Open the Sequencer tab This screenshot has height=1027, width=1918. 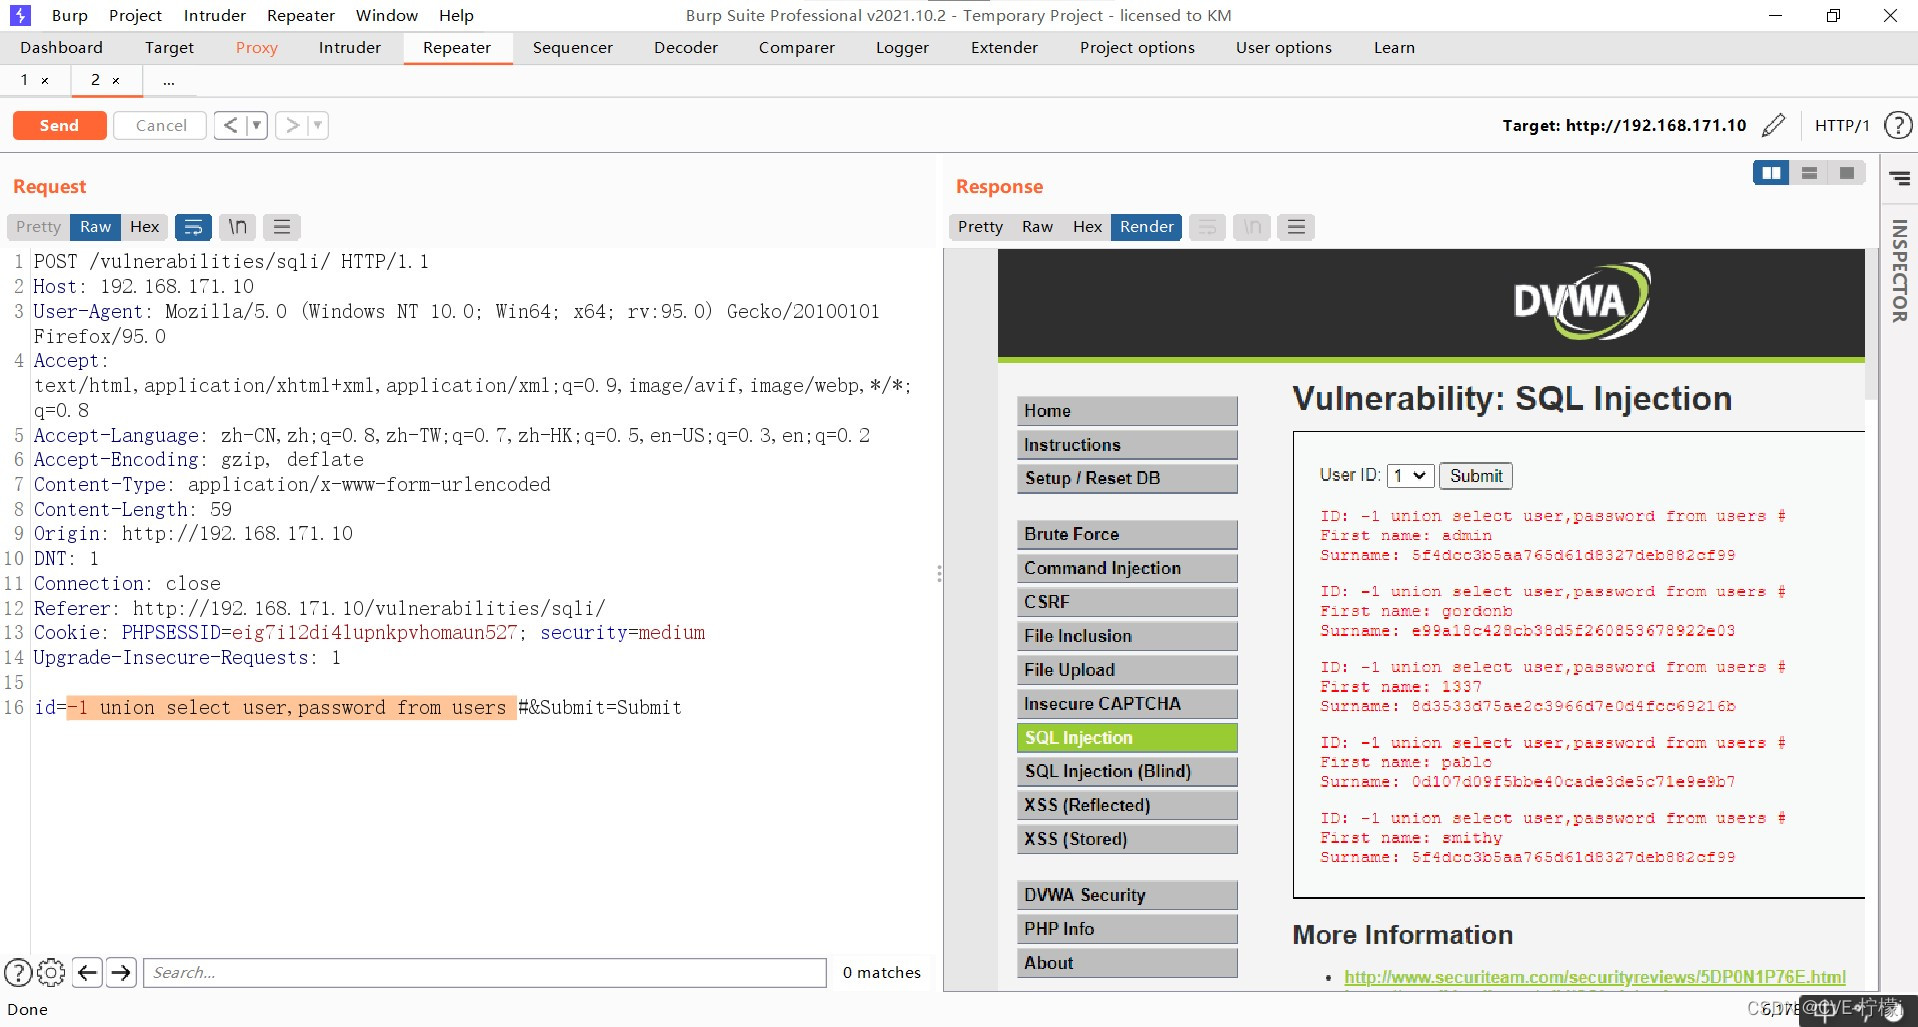click(572, 48)
